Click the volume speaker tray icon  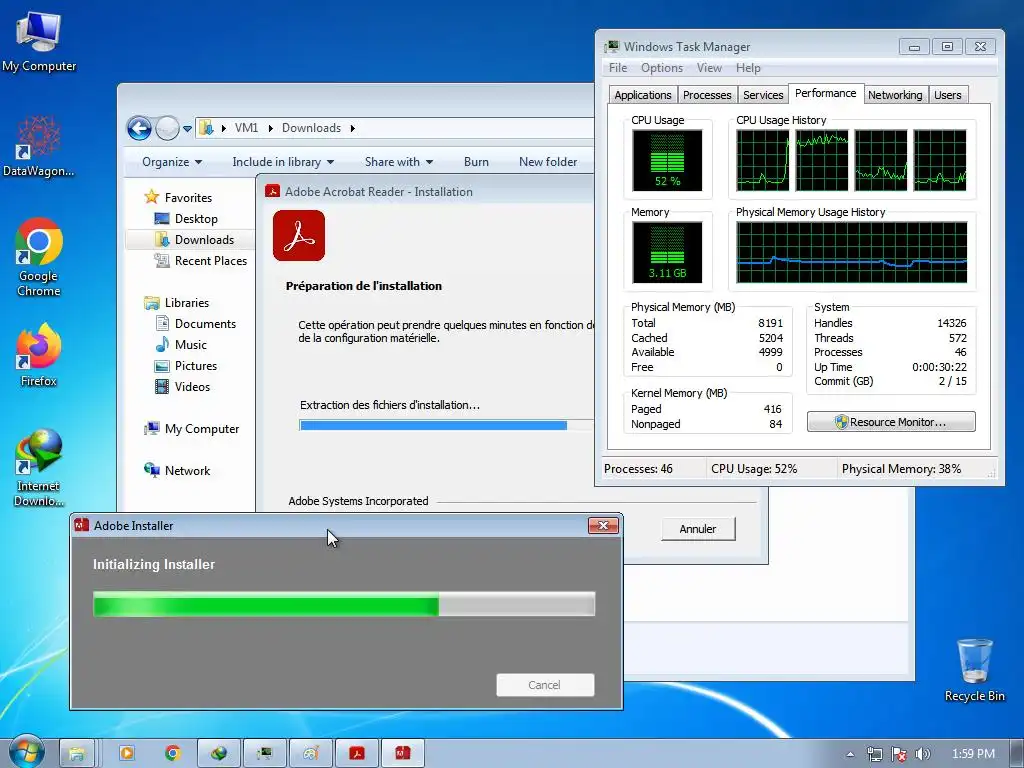922,754
